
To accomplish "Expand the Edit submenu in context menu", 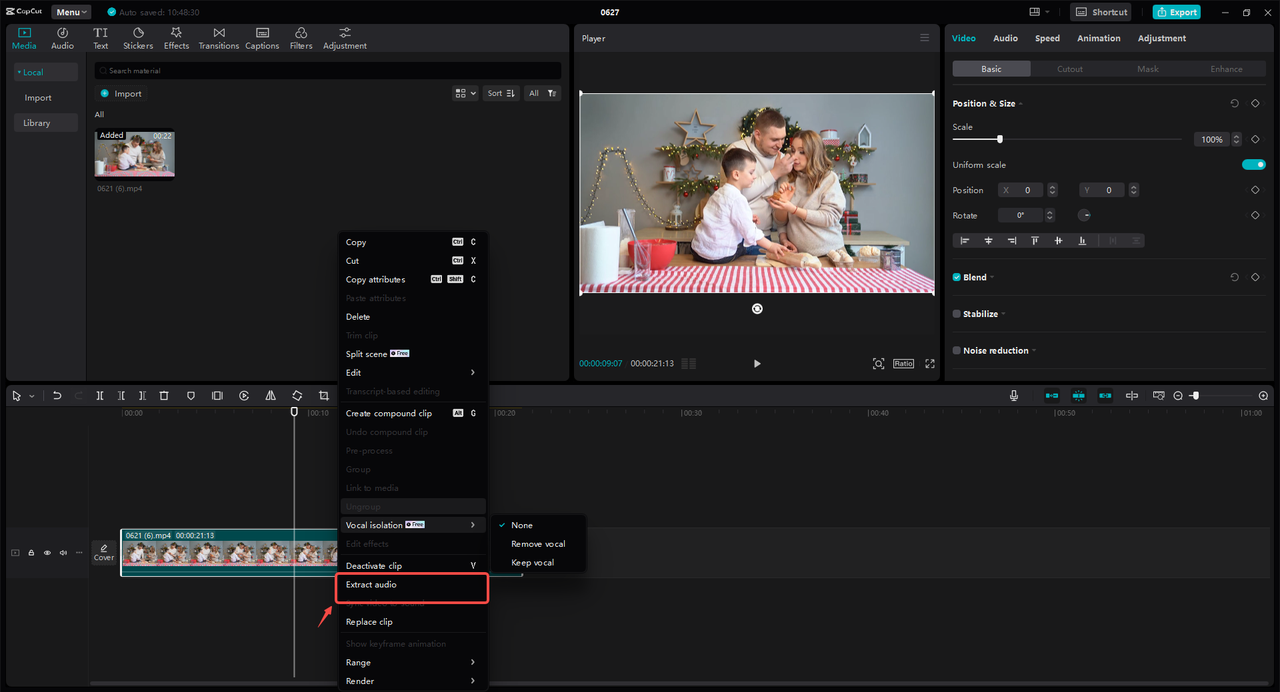I will coord(412,373).
